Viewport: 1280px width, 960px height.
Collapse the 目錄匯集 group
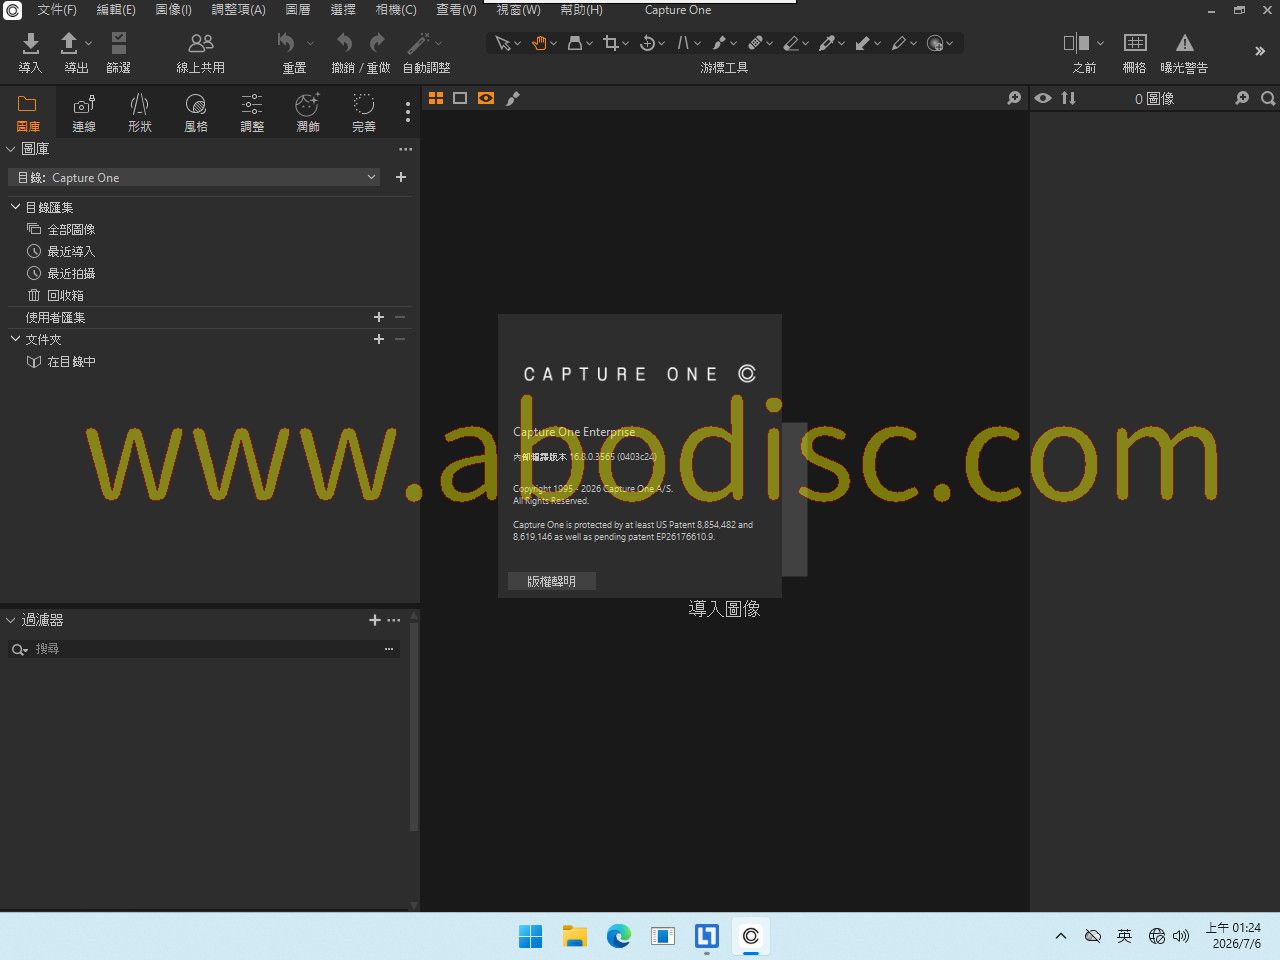tap(15, 207)
